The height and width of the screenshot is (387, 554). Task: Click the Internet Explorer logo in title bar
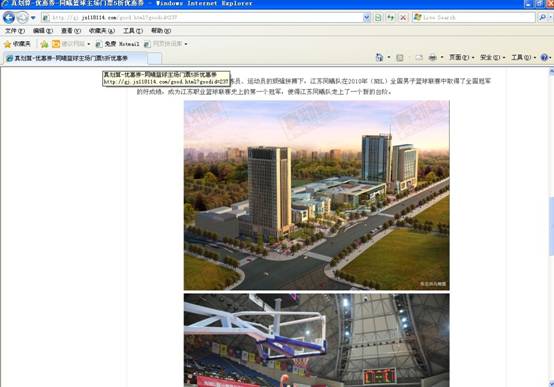click(x=5, y=4)
